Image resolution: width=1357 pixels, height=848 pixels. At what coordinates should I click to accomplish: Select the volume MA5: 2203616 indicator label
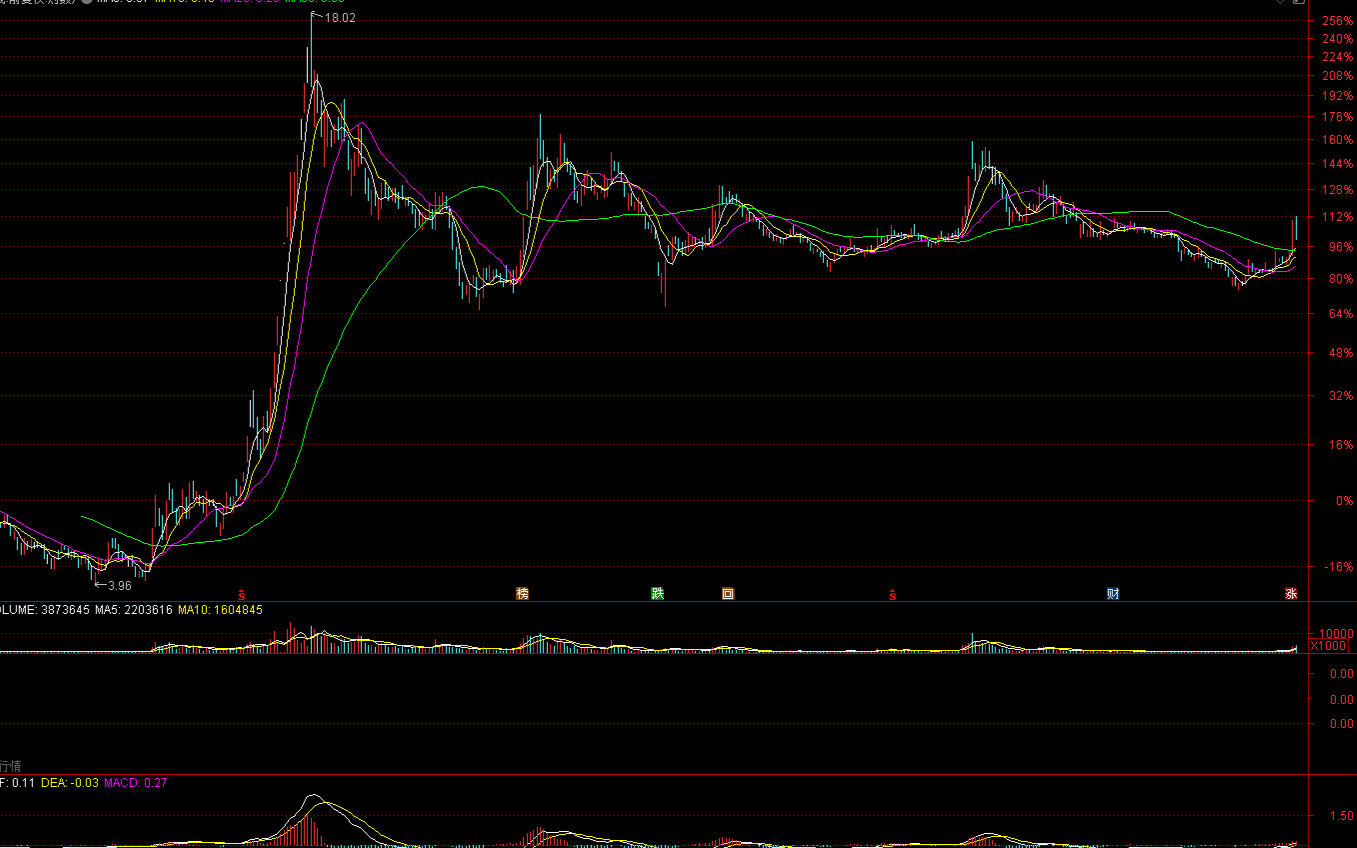134,609
